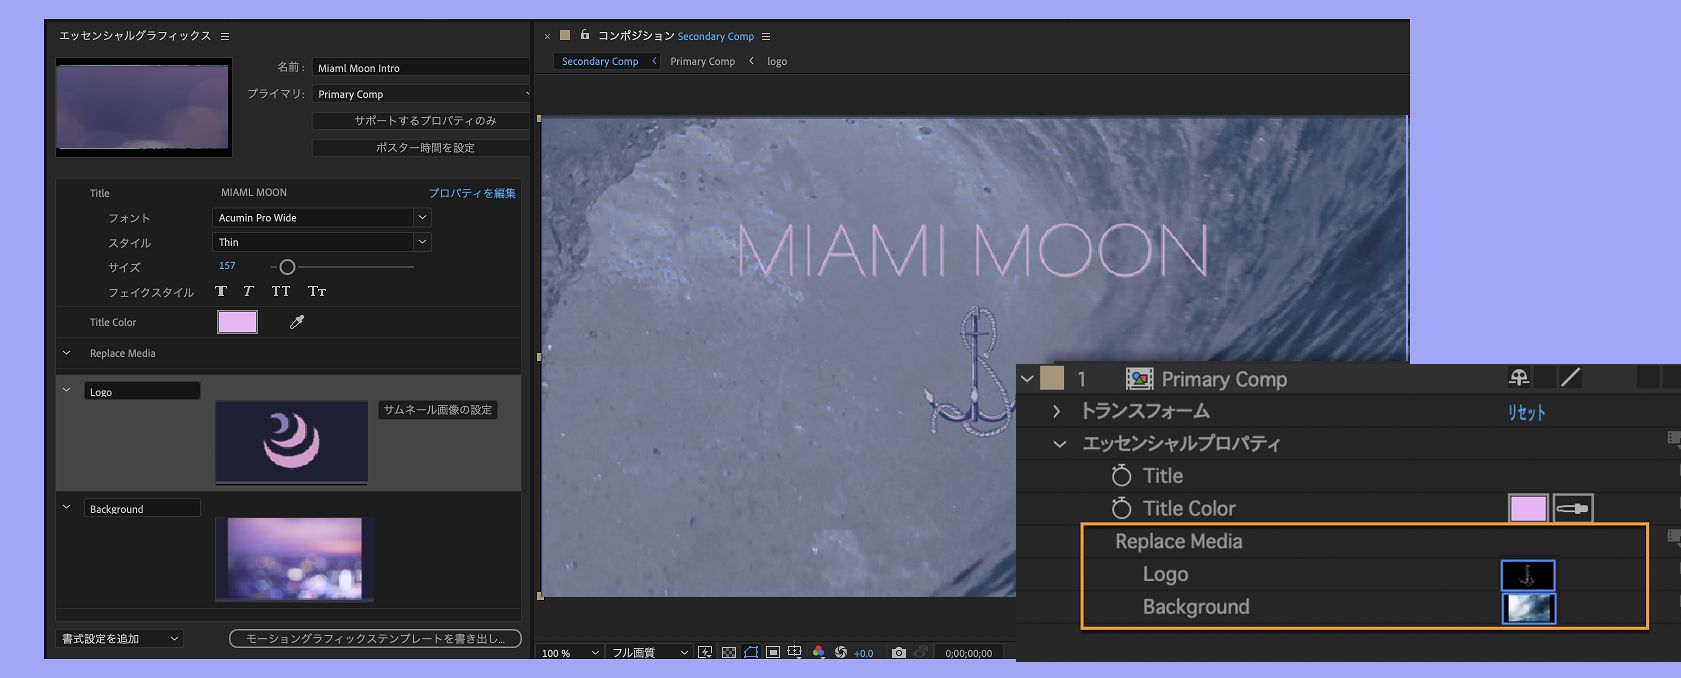Image resolution: width=1681 pixels, height=678 pixels.
Task: Click the reset exposure aperture icon
Action: pyautogui.click(x=841, y=653)
